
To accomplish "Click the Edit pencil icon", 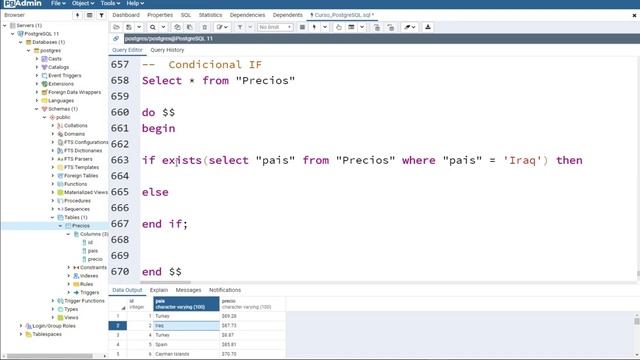I will coord(220,27).
